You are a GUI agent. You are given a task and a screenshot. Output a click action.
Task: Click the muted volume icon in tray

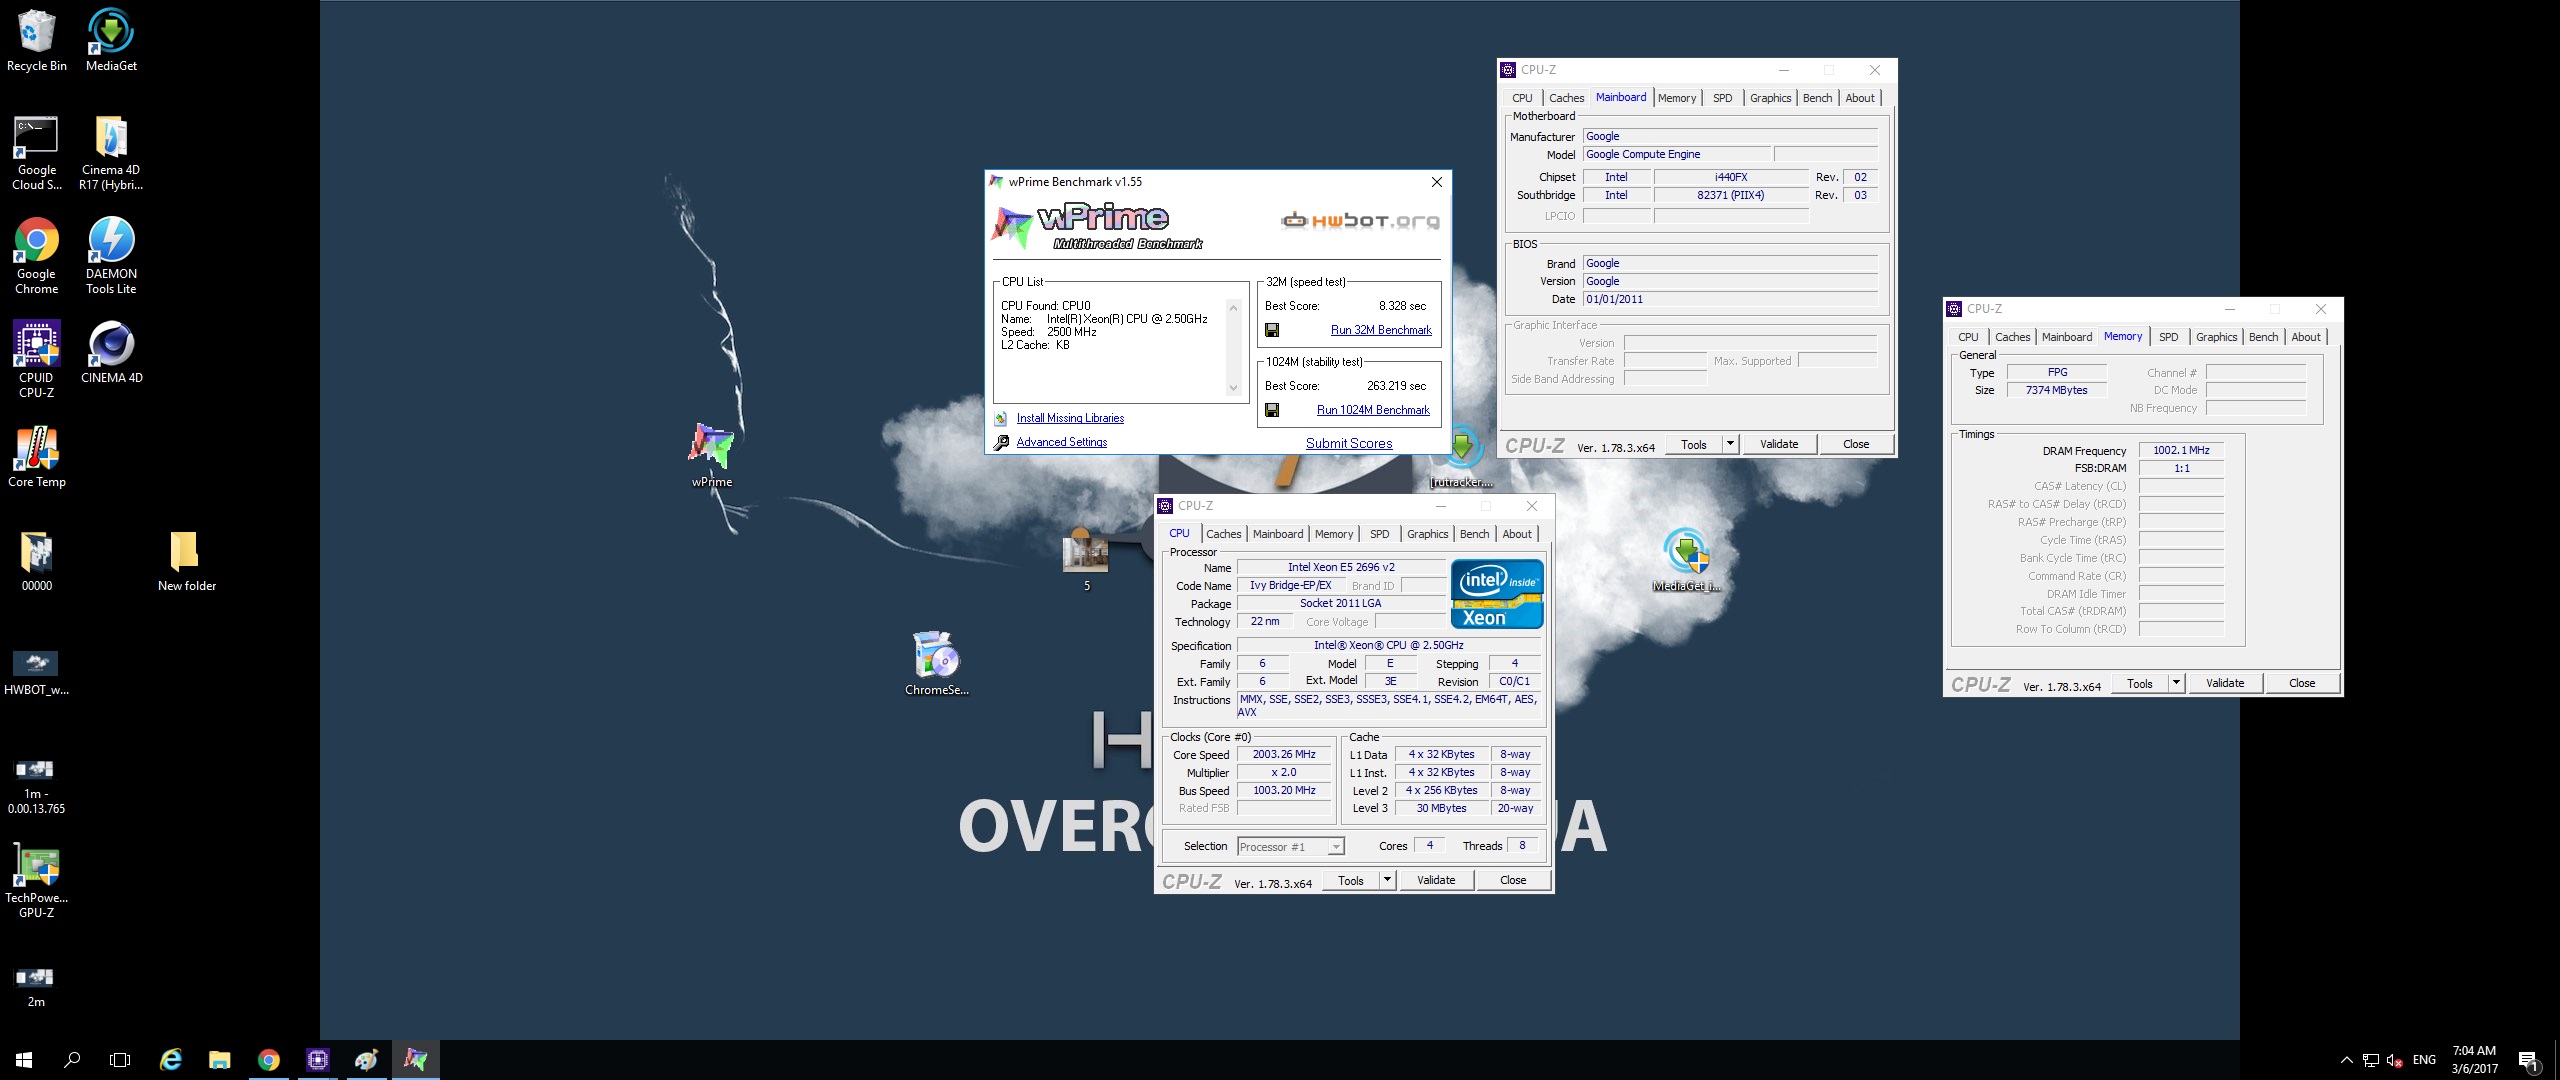(x=2394, y=1060)
